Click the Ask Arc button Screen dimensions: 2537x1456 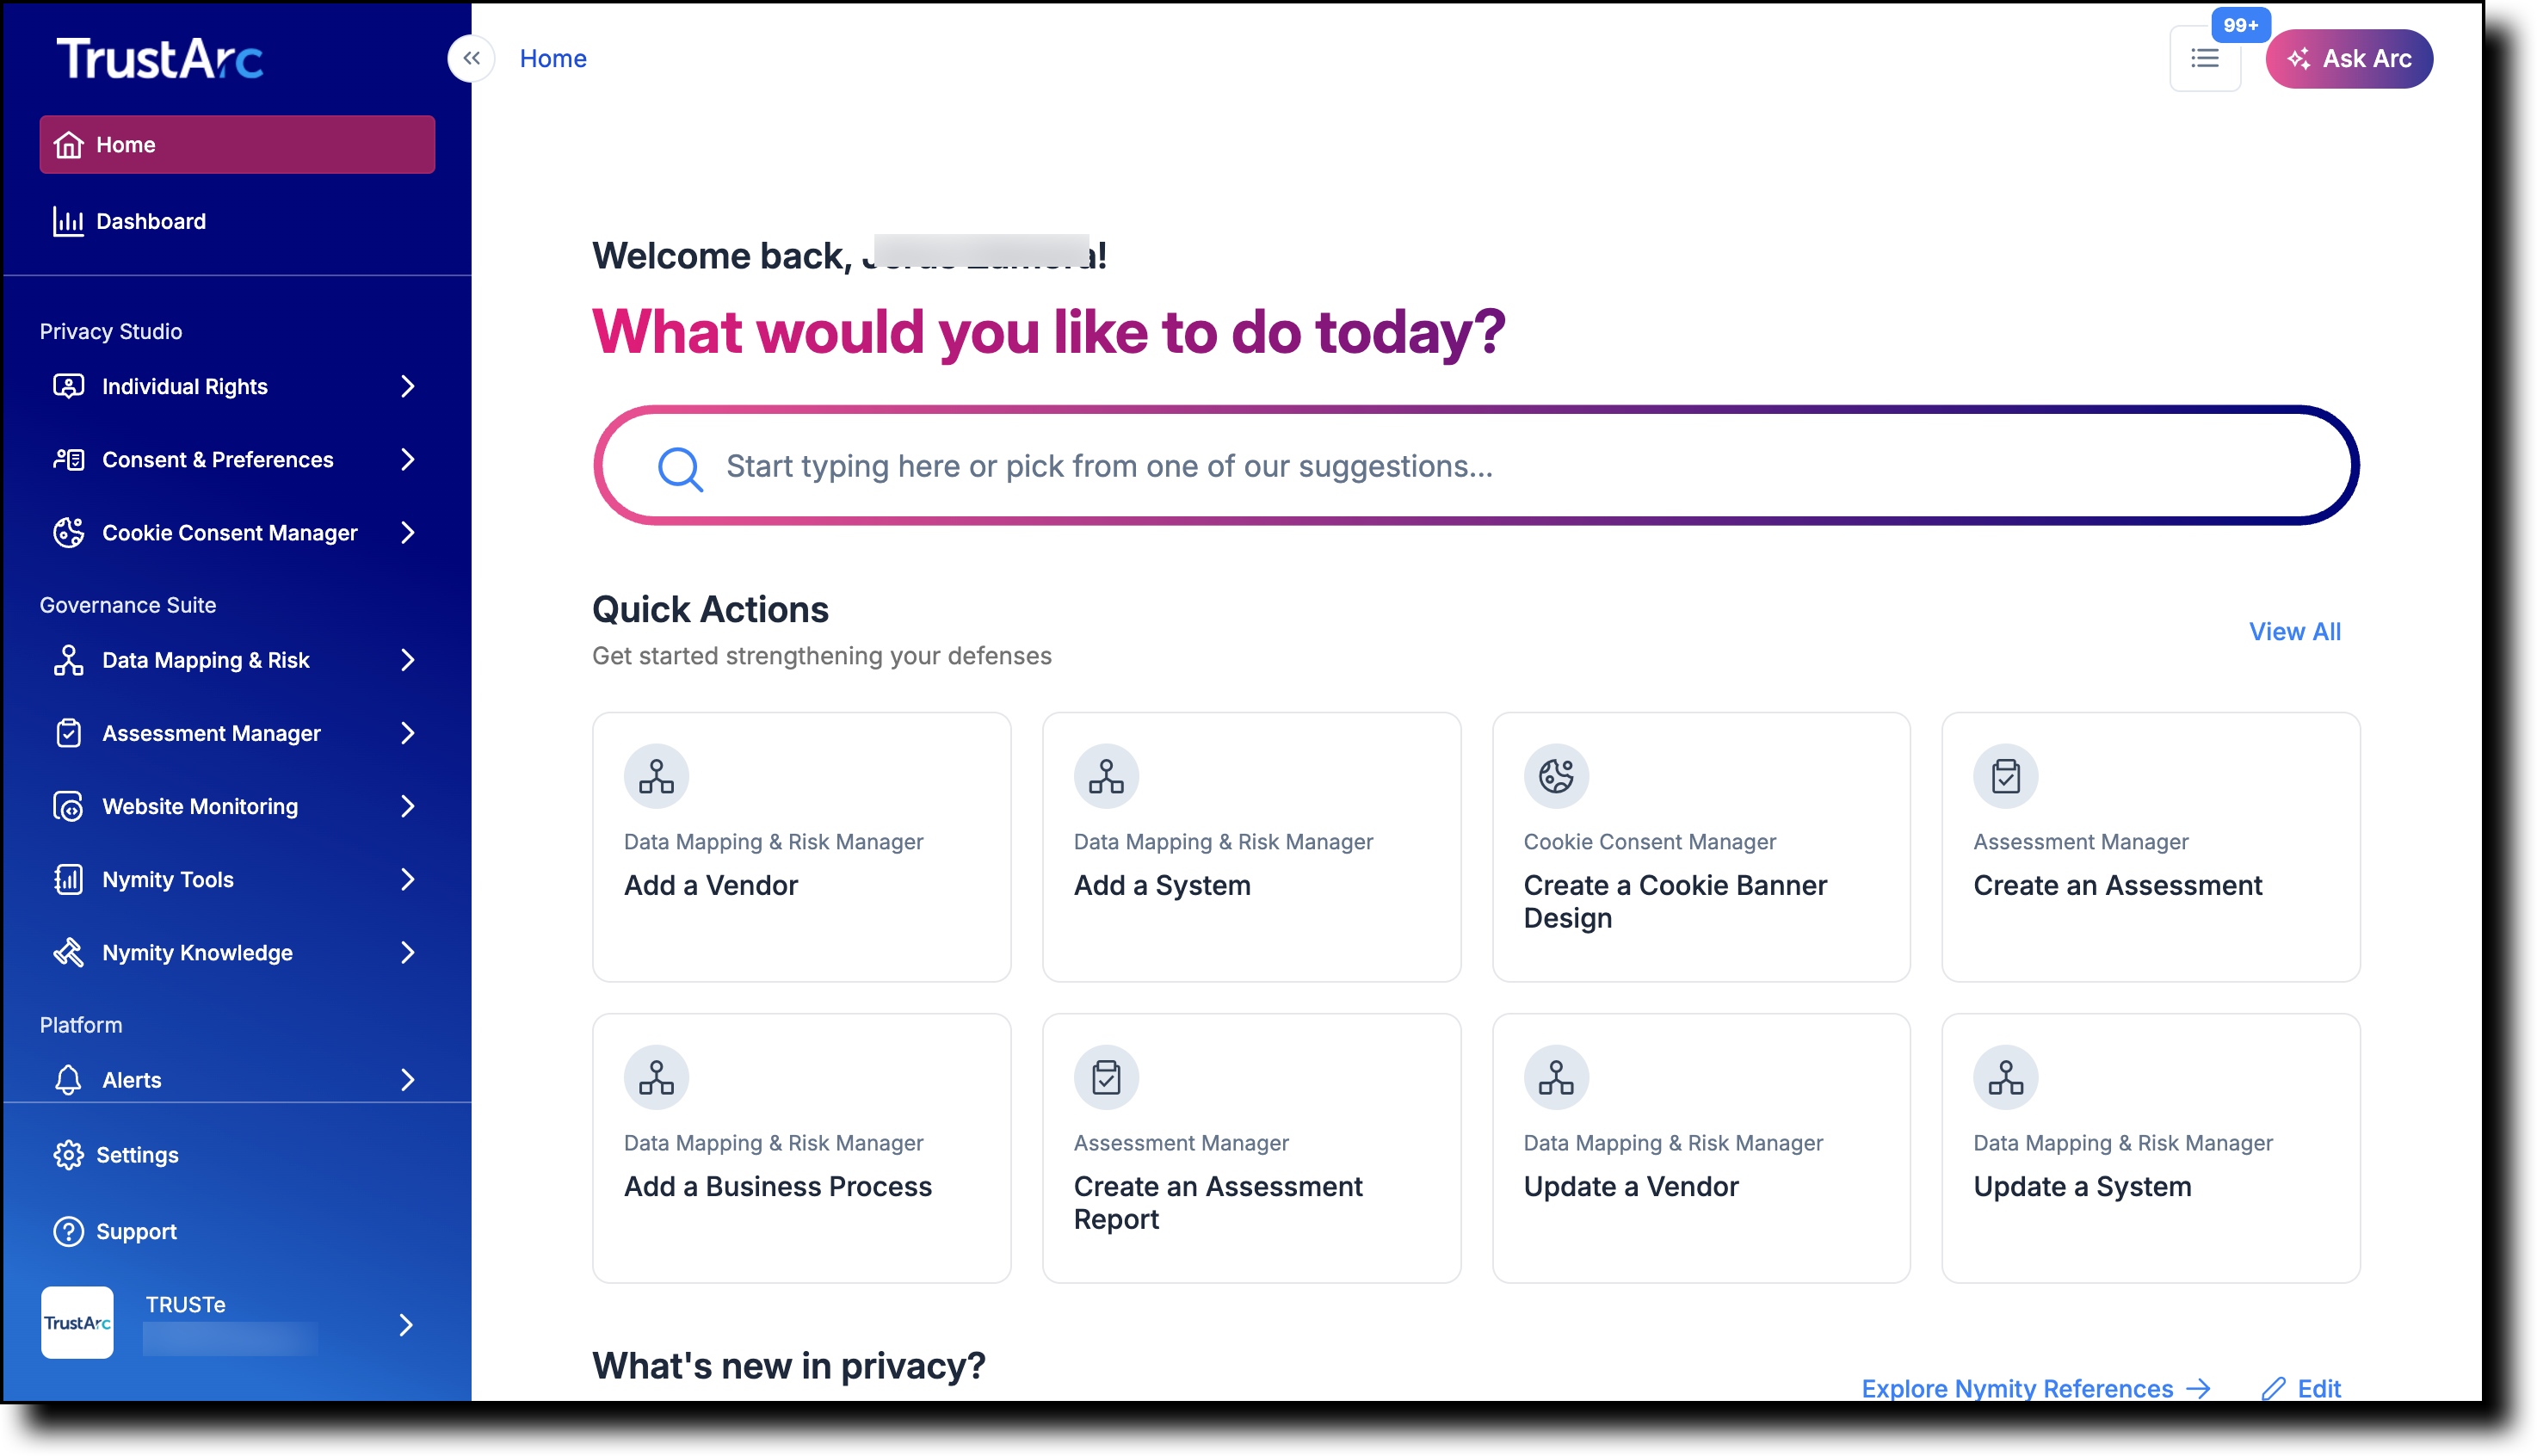click(2348, 58)
